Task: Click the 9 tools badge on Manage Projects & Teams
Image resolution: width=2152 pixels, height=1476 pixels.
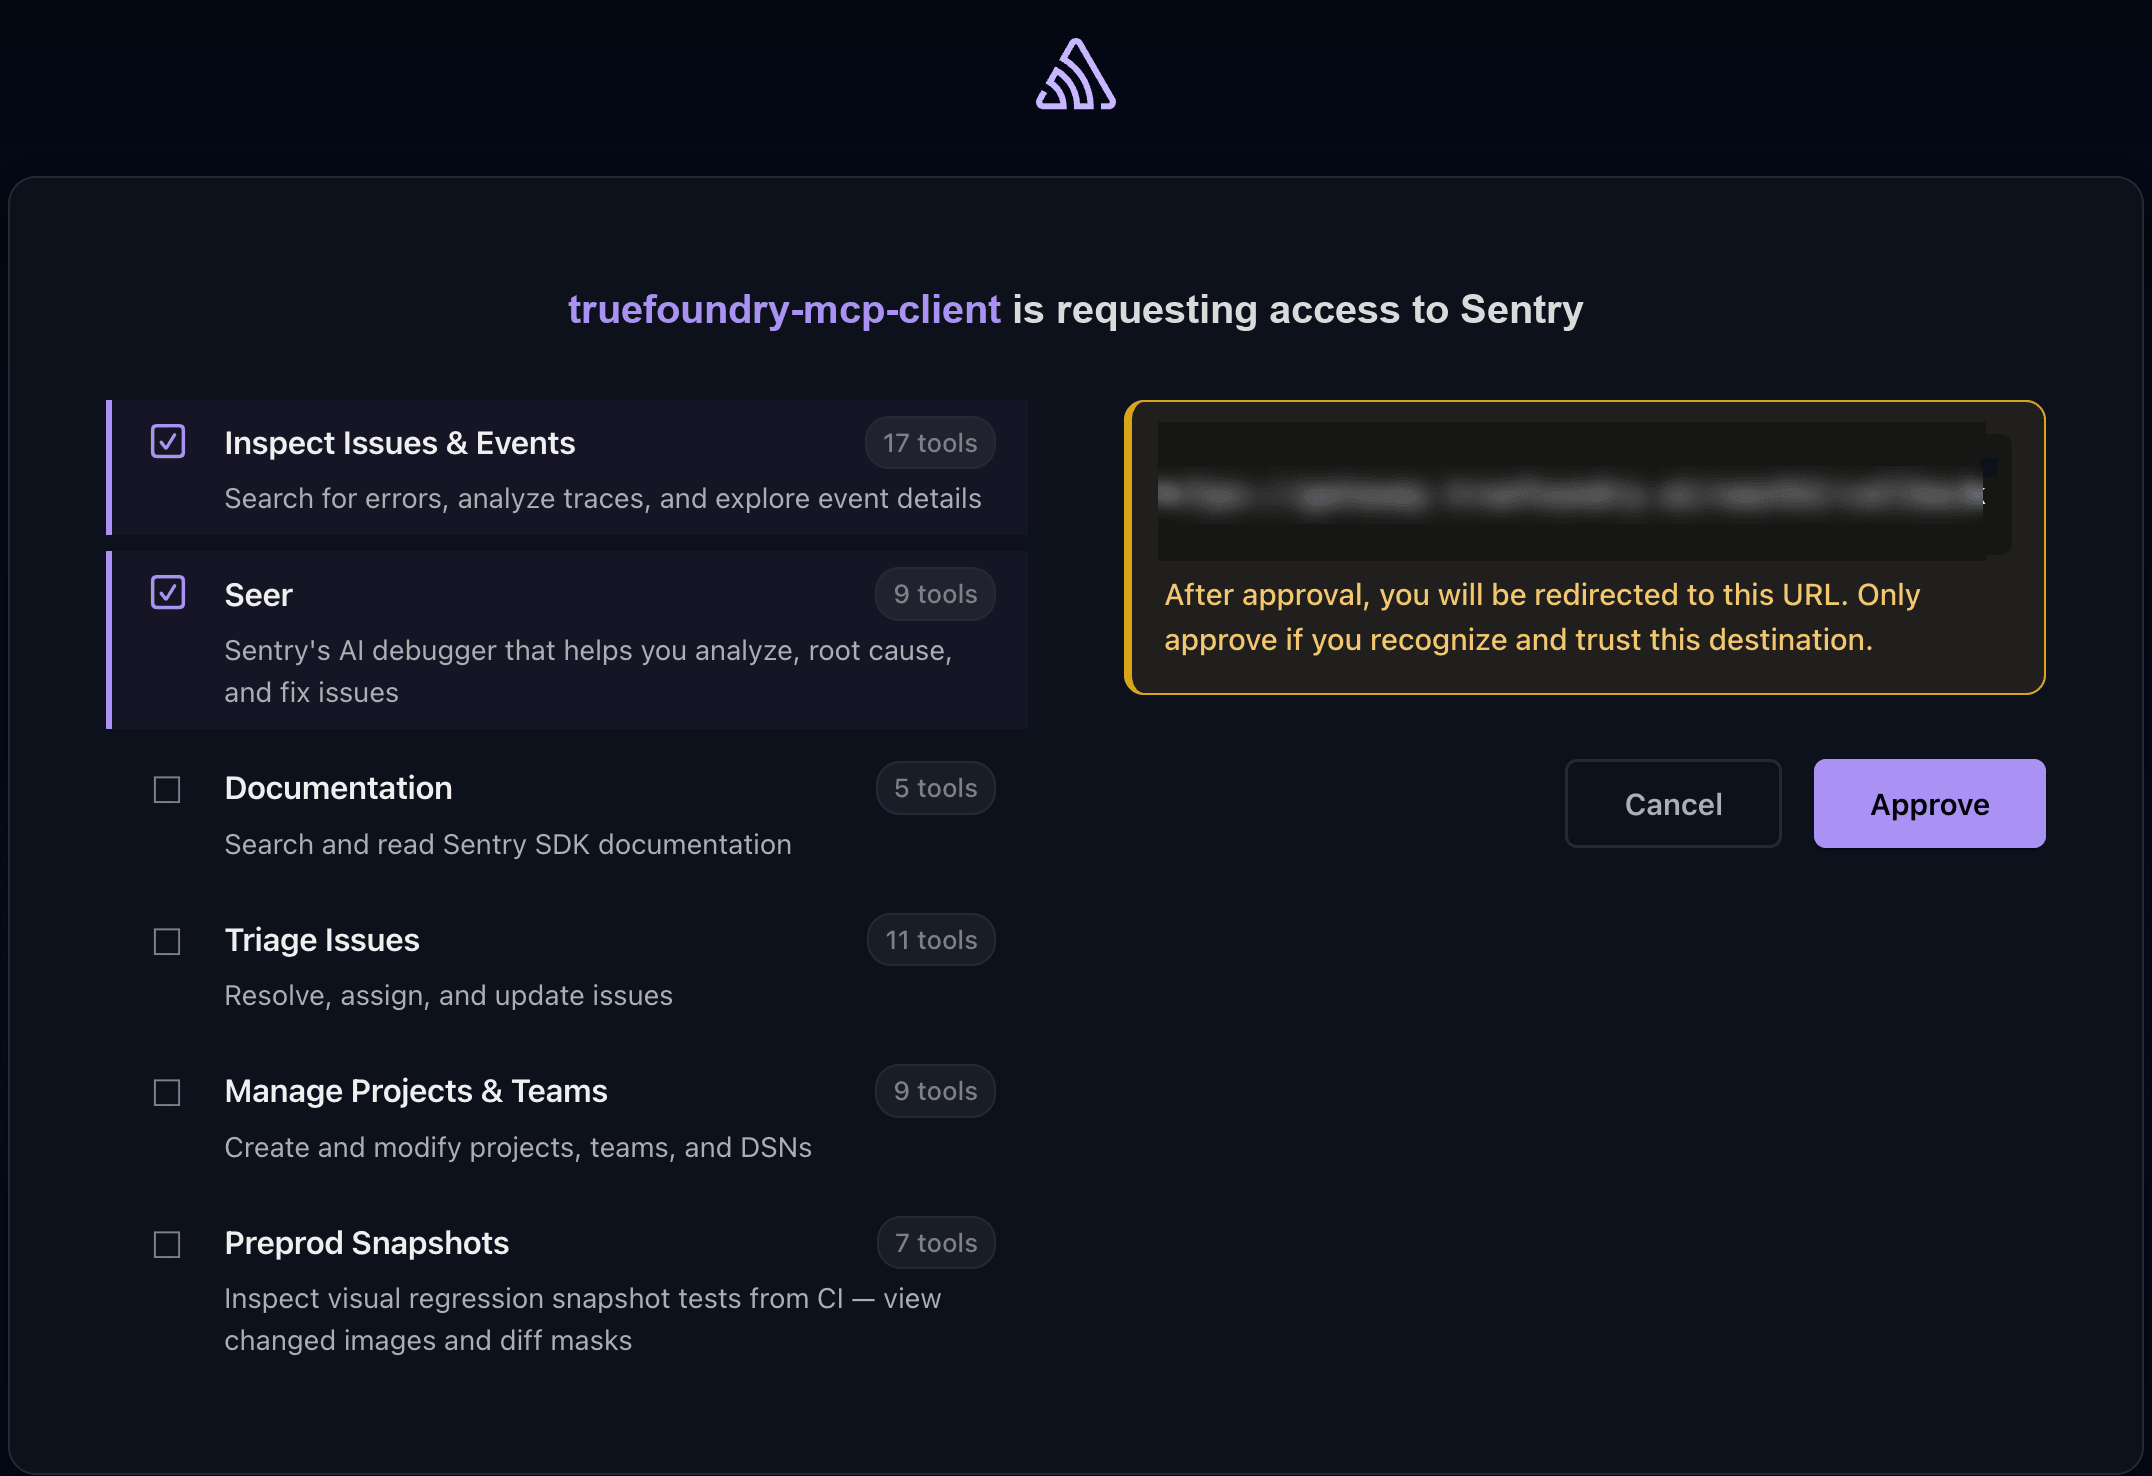Action: (x=936, y=1091)
